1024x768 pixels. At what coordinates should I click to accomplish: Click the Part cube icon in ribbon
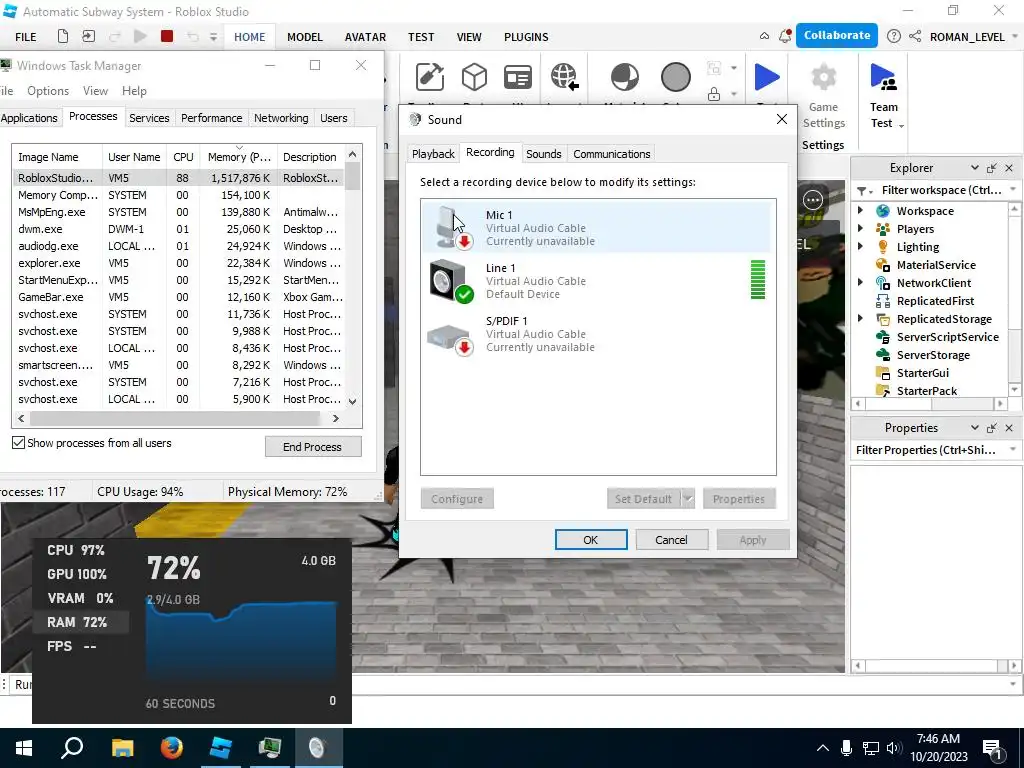click(x=474, y=77)
